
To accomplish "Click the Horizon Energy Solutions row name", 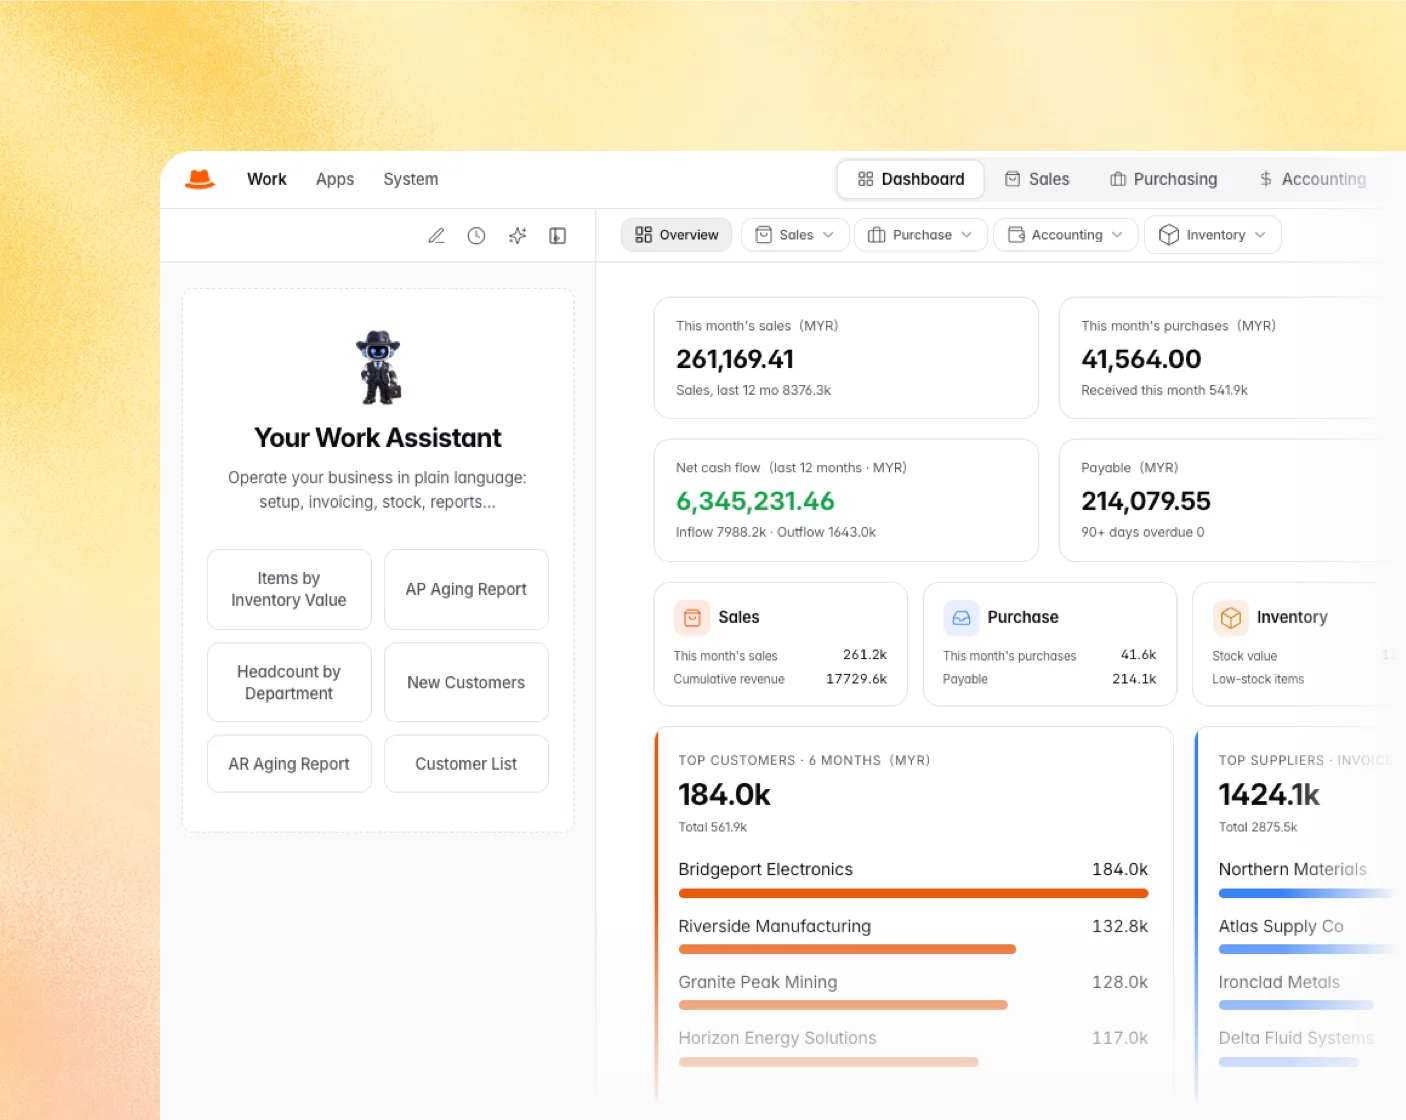I will [777, 1038].
